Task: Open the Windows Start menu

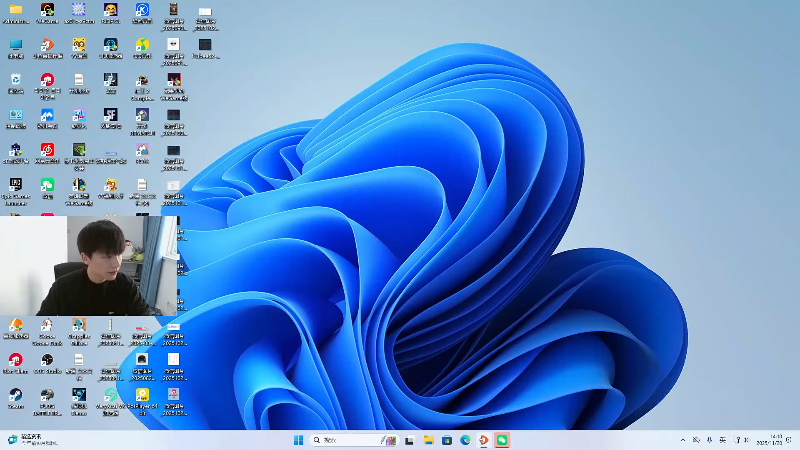Action: (x=298, y=440)
